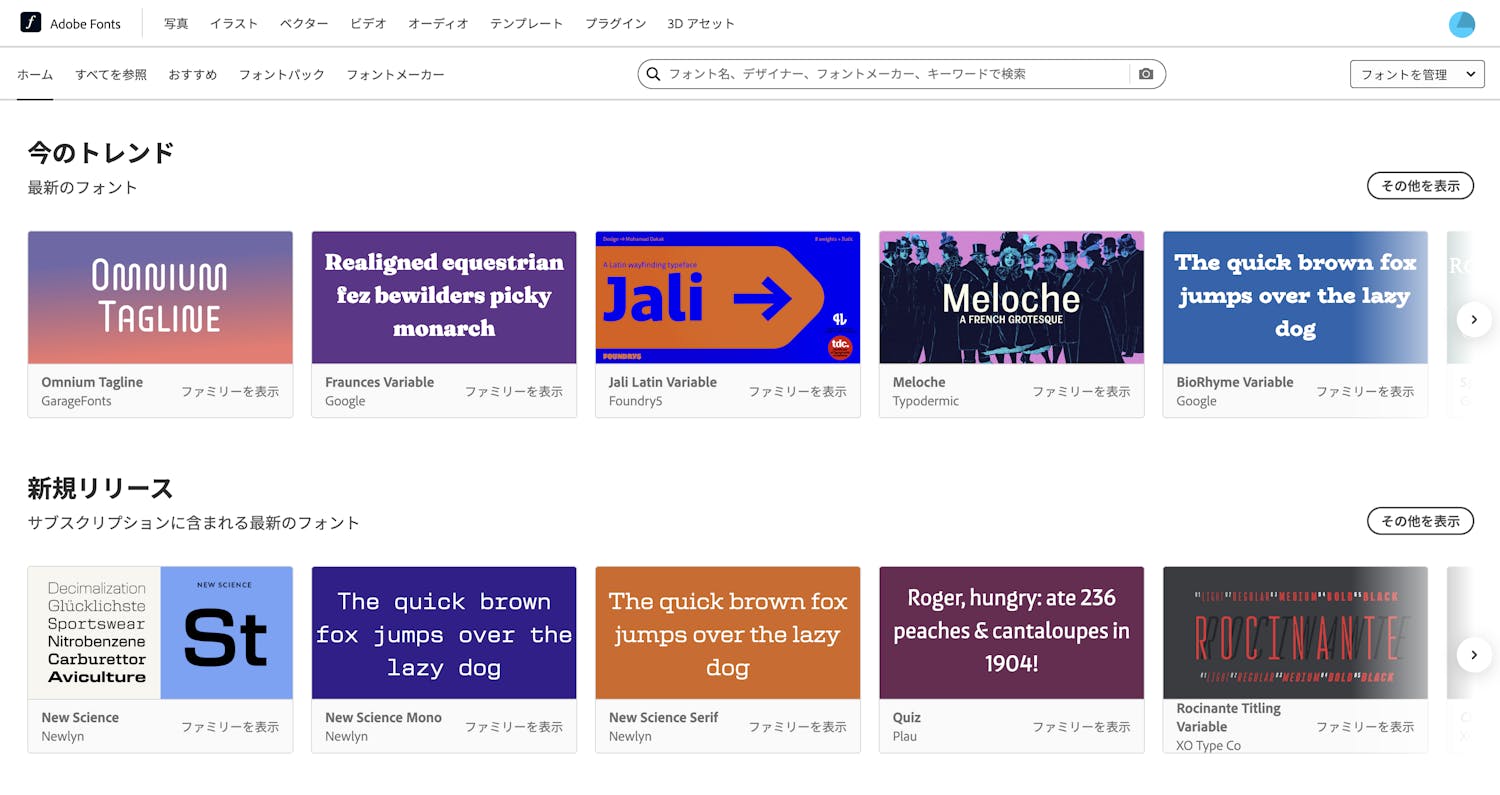This screenshot has width=1500, height=795.
Task: Show family for New Science Mono
Action: [x=514, y=727]
